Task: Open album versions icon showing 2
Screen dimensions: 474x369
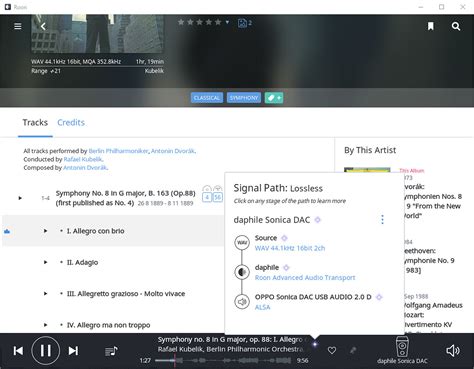Action: pos(244,23)
